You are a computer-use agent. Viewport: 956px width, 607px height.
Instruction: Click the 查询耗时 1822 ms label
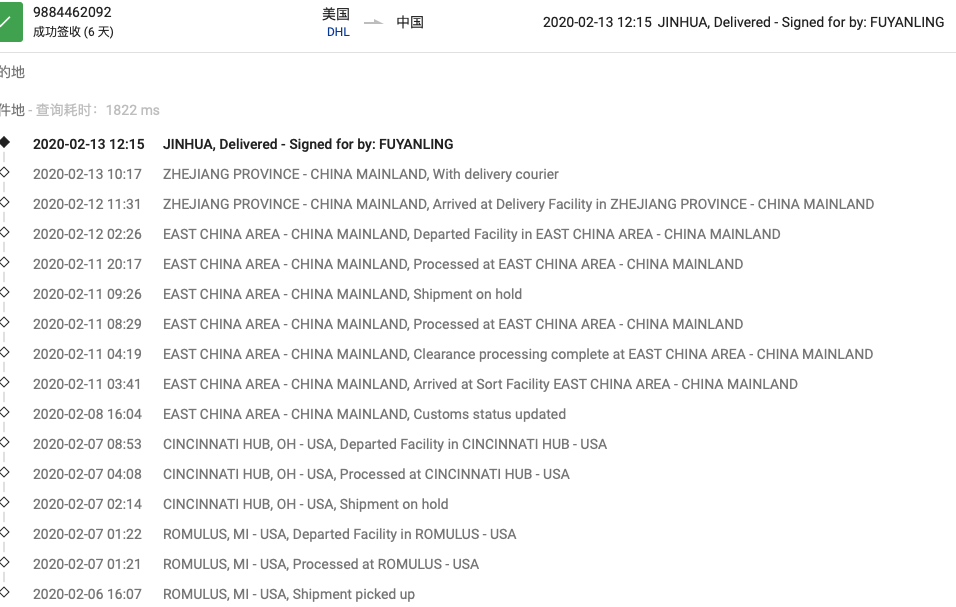click(x=98, y=110)
